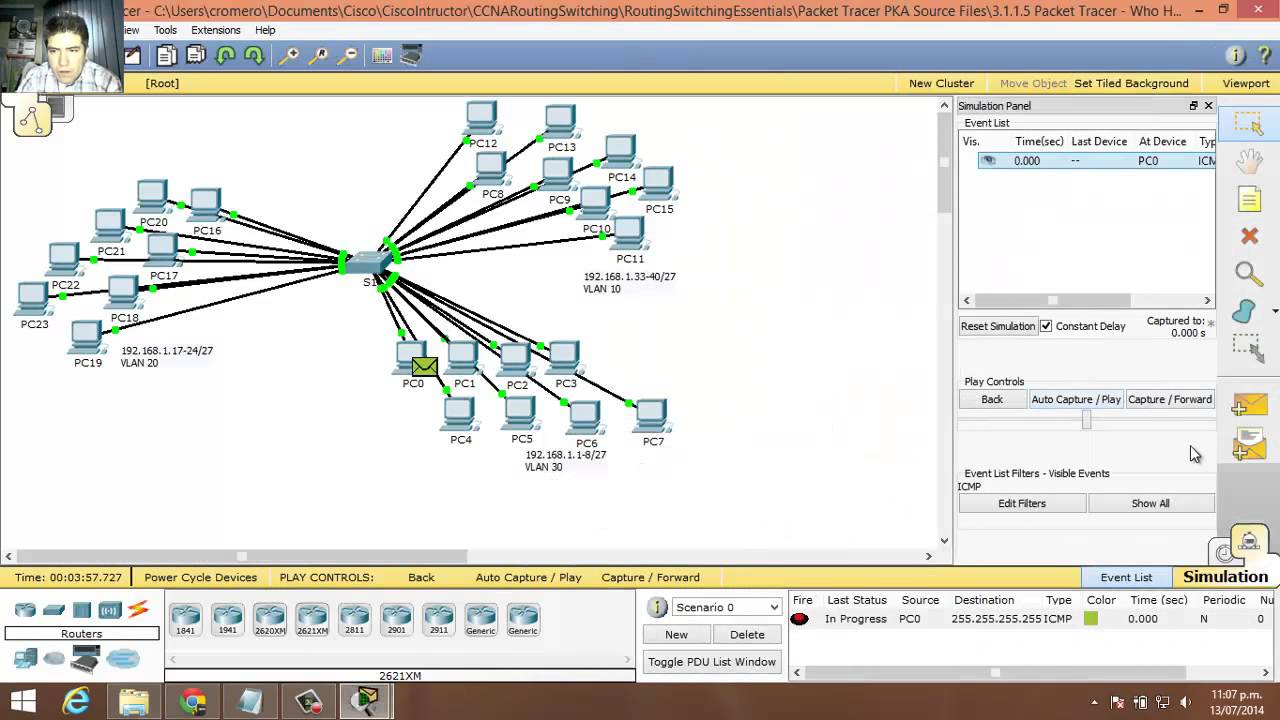Select the Routers device category icon
Screen dimensions: 1280x720
pyautogui.click(x=26, y=610)
